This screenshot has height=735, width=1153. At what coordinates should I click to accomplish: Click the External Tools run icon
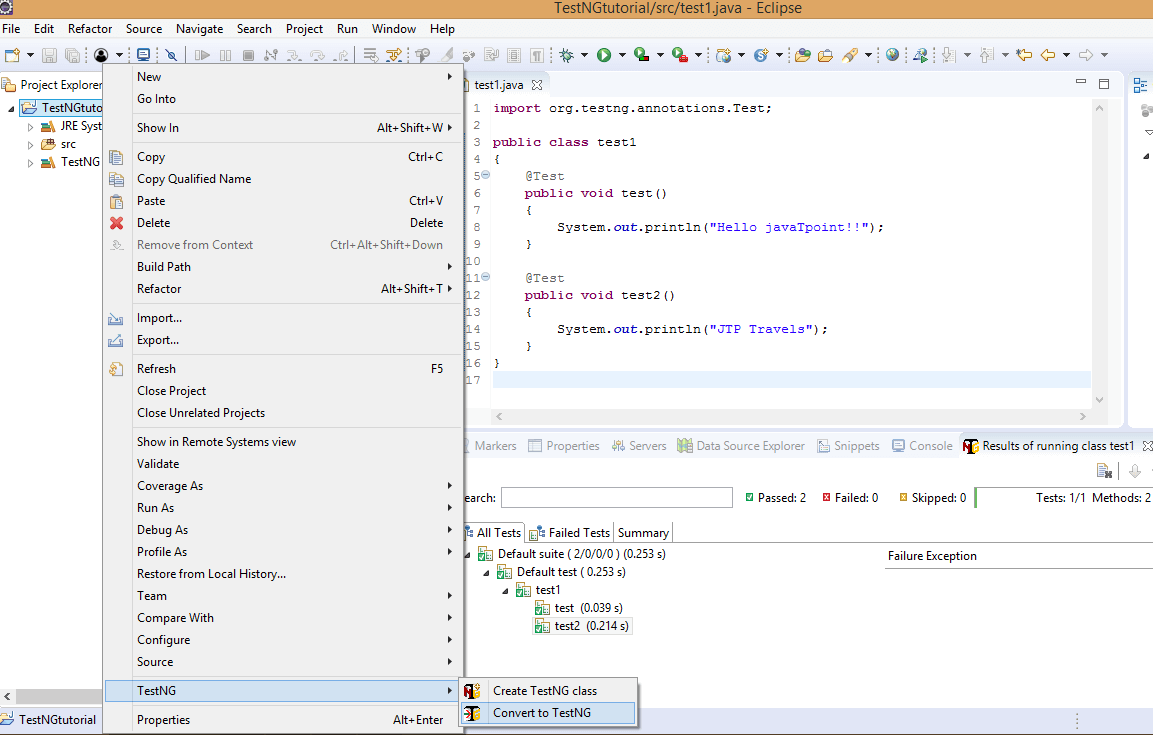point(680,55)
